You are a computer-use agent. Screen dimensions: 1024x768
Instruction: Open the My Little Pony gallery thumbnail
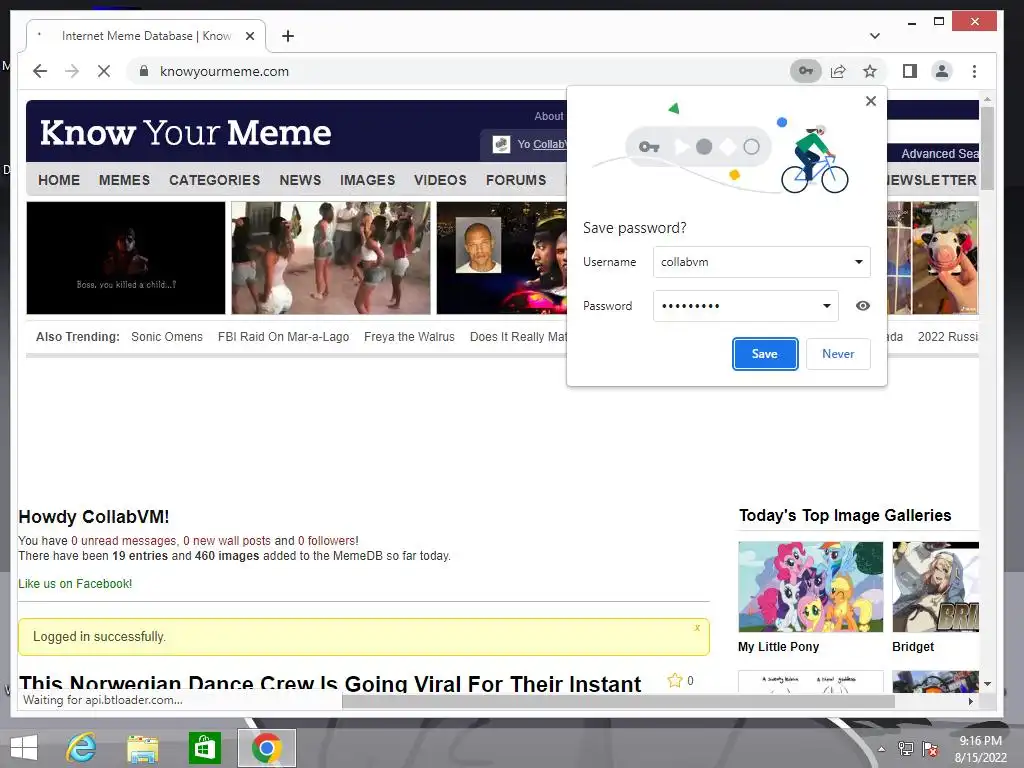(810, 586)
